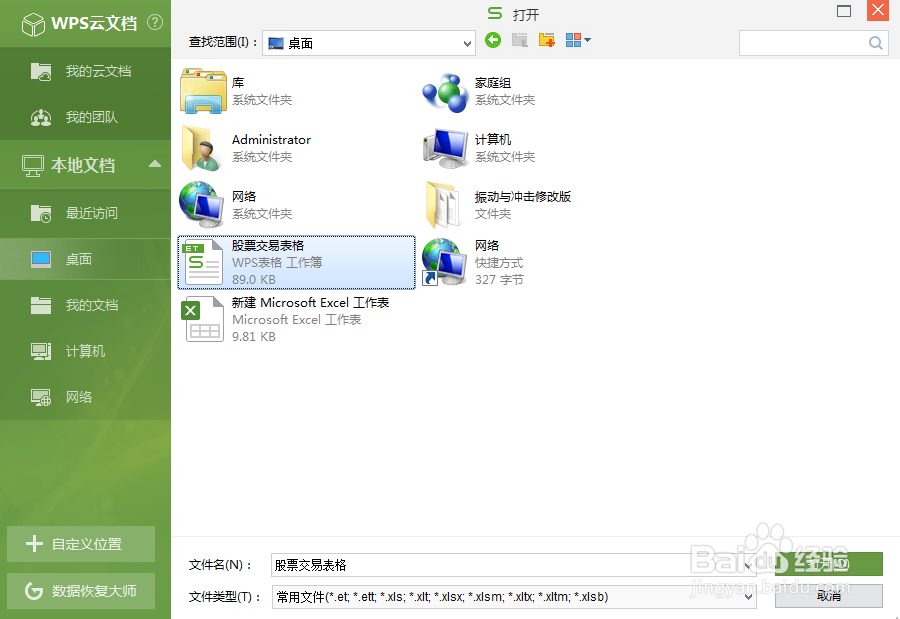
Task: Select the 振动与冲击修改版 folder icon
Action: pyautogui.click(x=444, y=204)
